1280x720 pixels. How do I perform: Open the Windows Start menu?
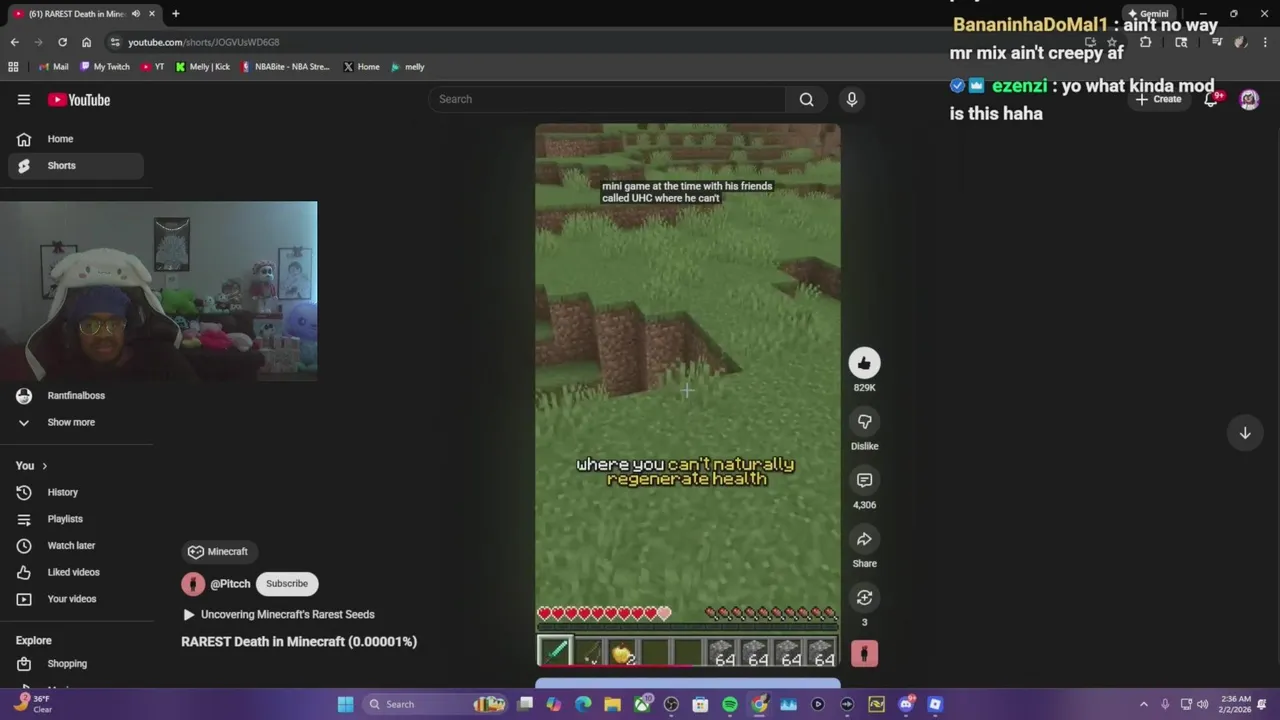coord(345,704)
